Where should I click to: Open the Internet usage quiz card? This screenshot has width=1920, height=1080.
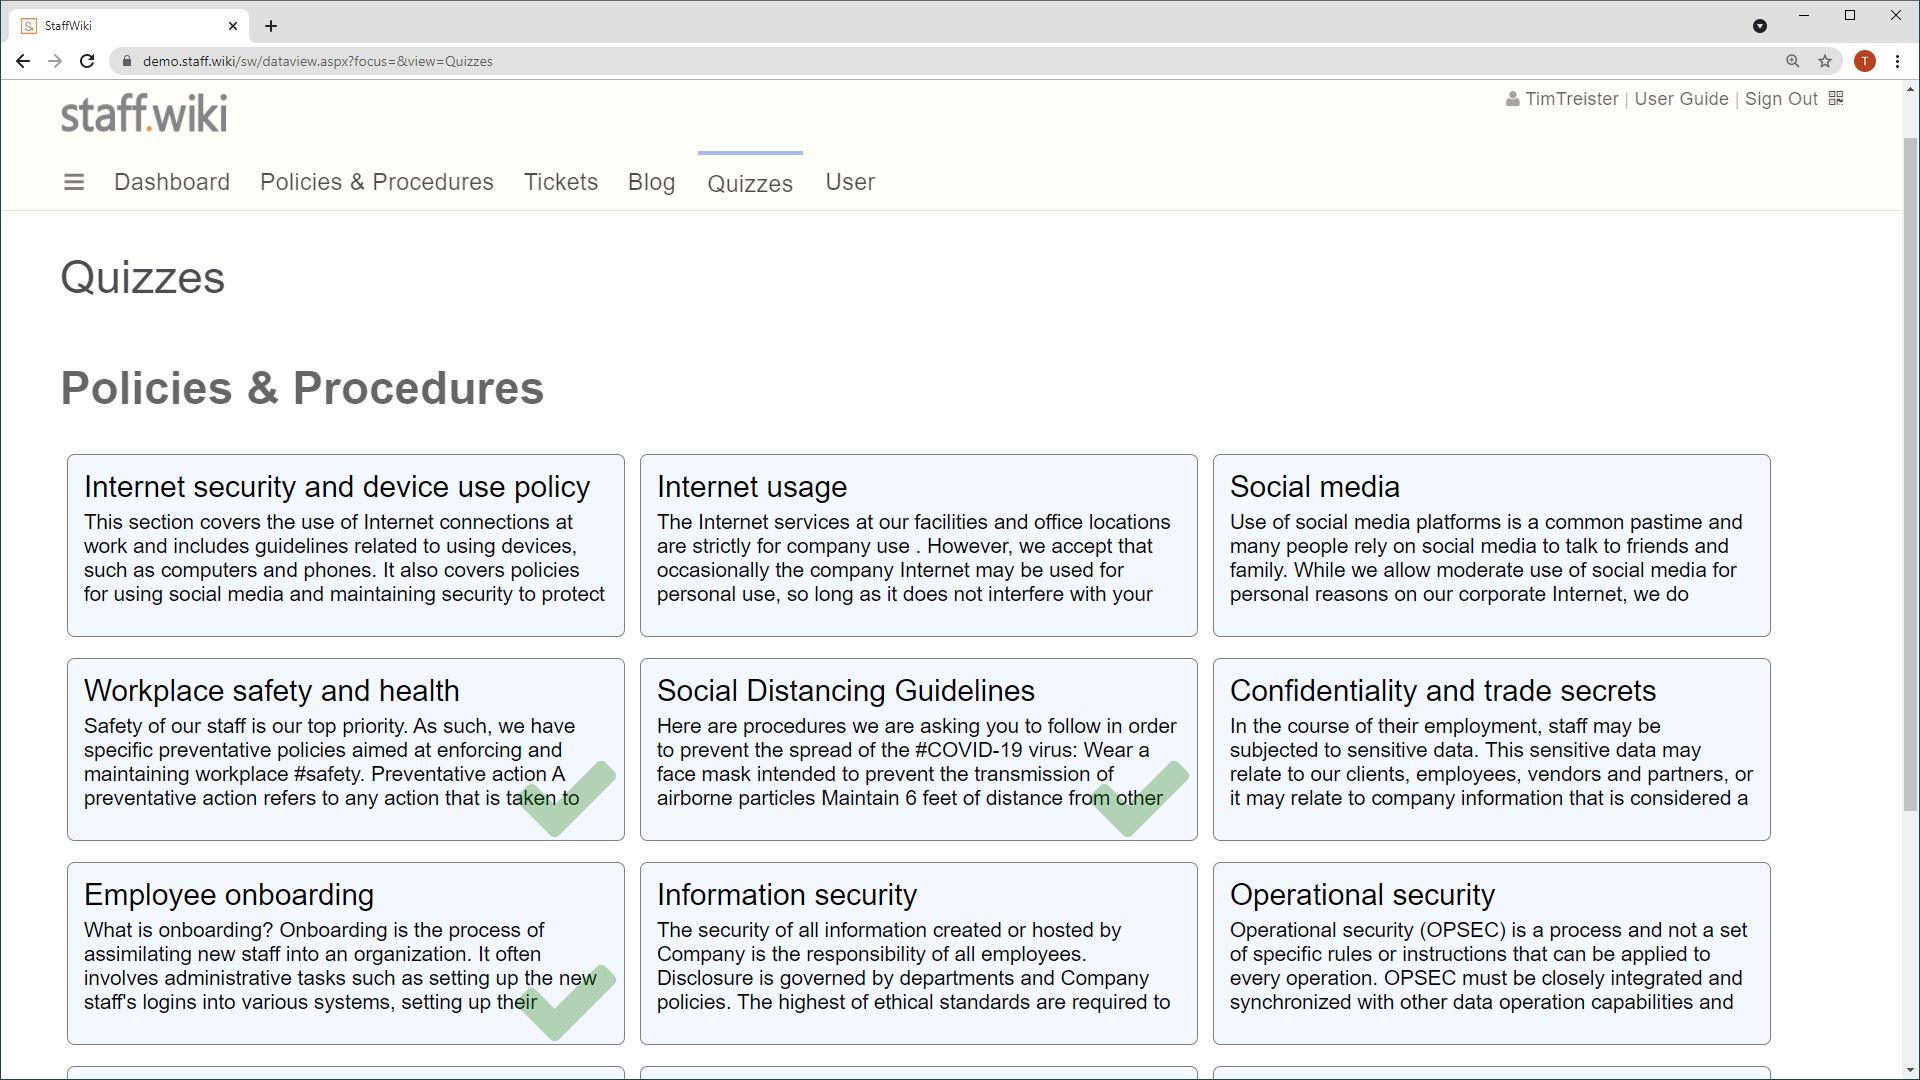(x=919, y=546)
